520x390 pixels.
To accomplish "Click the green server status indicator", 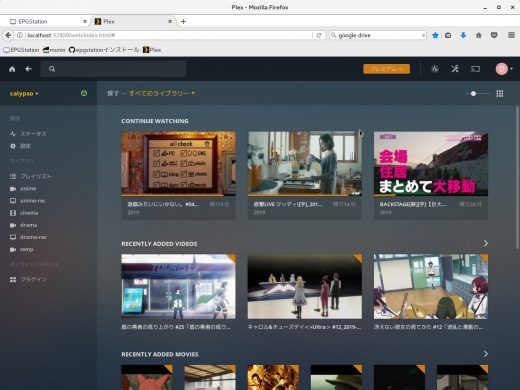I will coord(84,93).
